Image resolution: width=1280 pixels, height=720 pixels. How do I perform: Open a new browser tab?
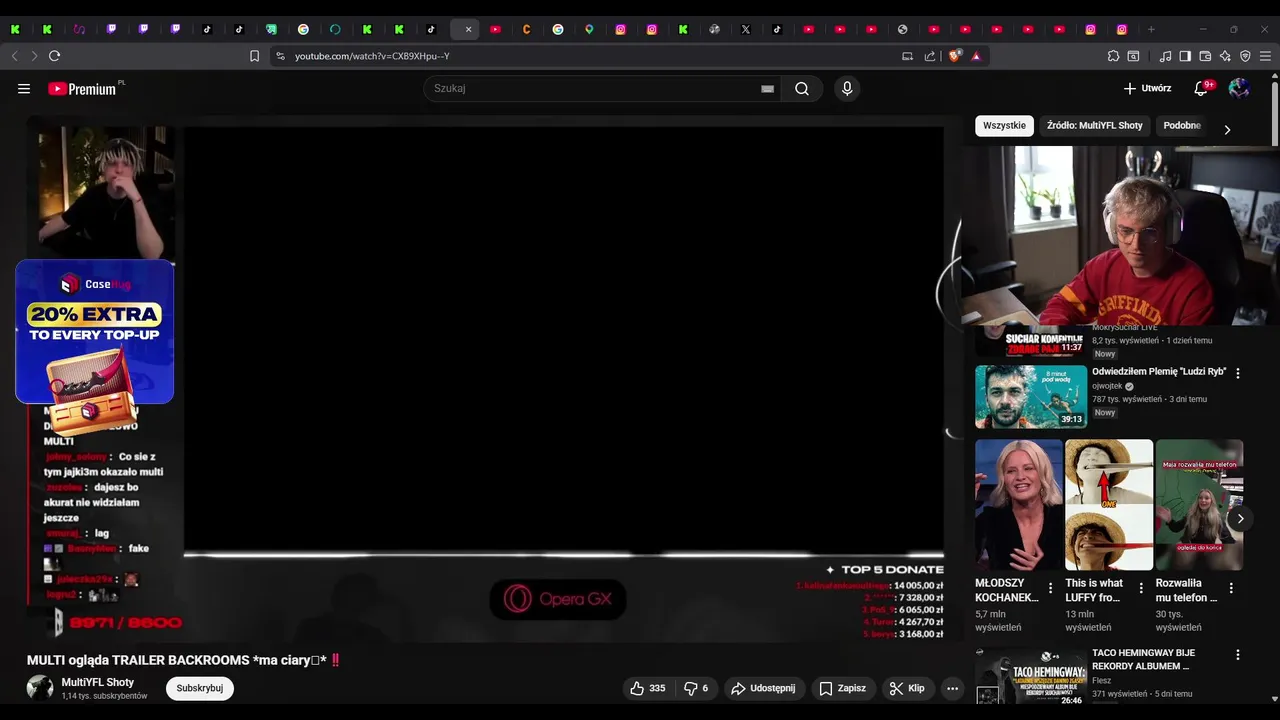[1151, 29]
